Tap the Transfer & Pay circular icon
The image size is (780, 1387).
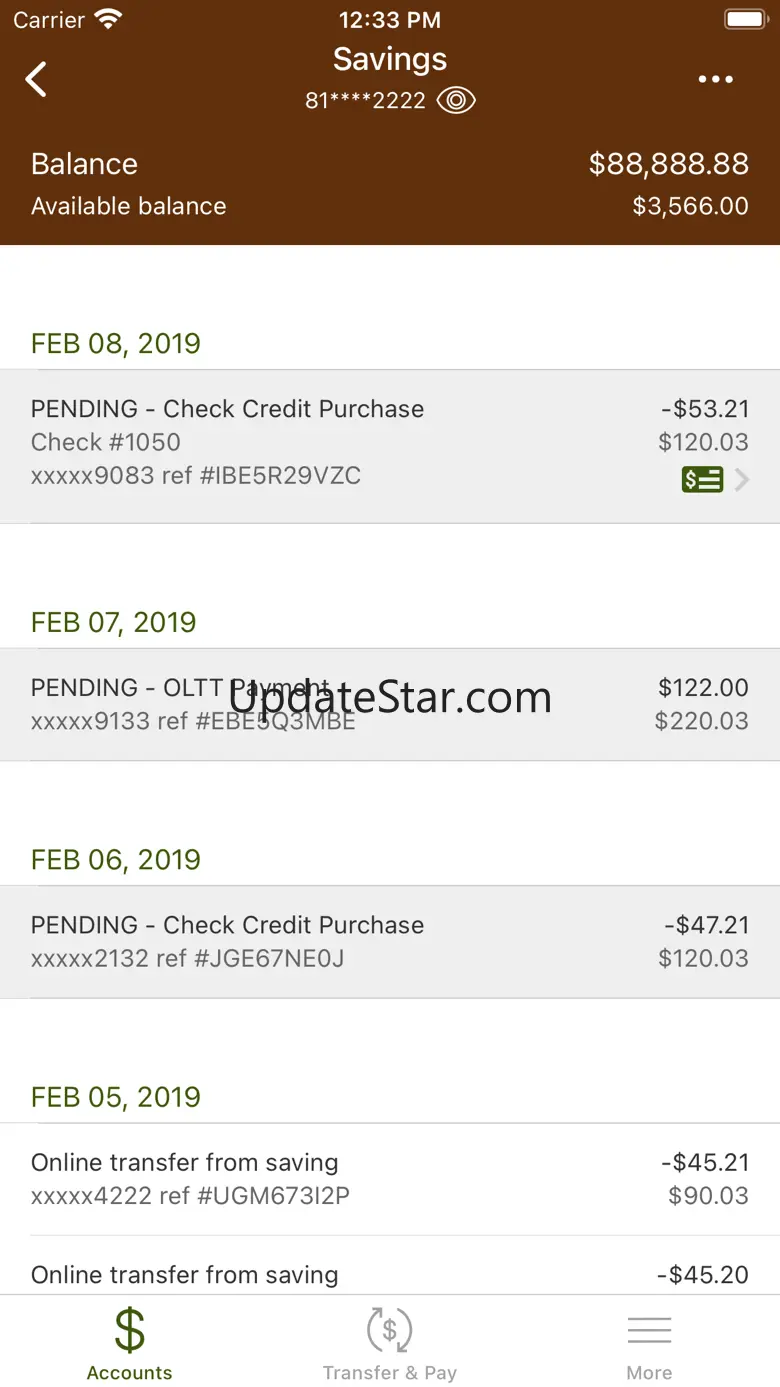[x=389, y=1330]
